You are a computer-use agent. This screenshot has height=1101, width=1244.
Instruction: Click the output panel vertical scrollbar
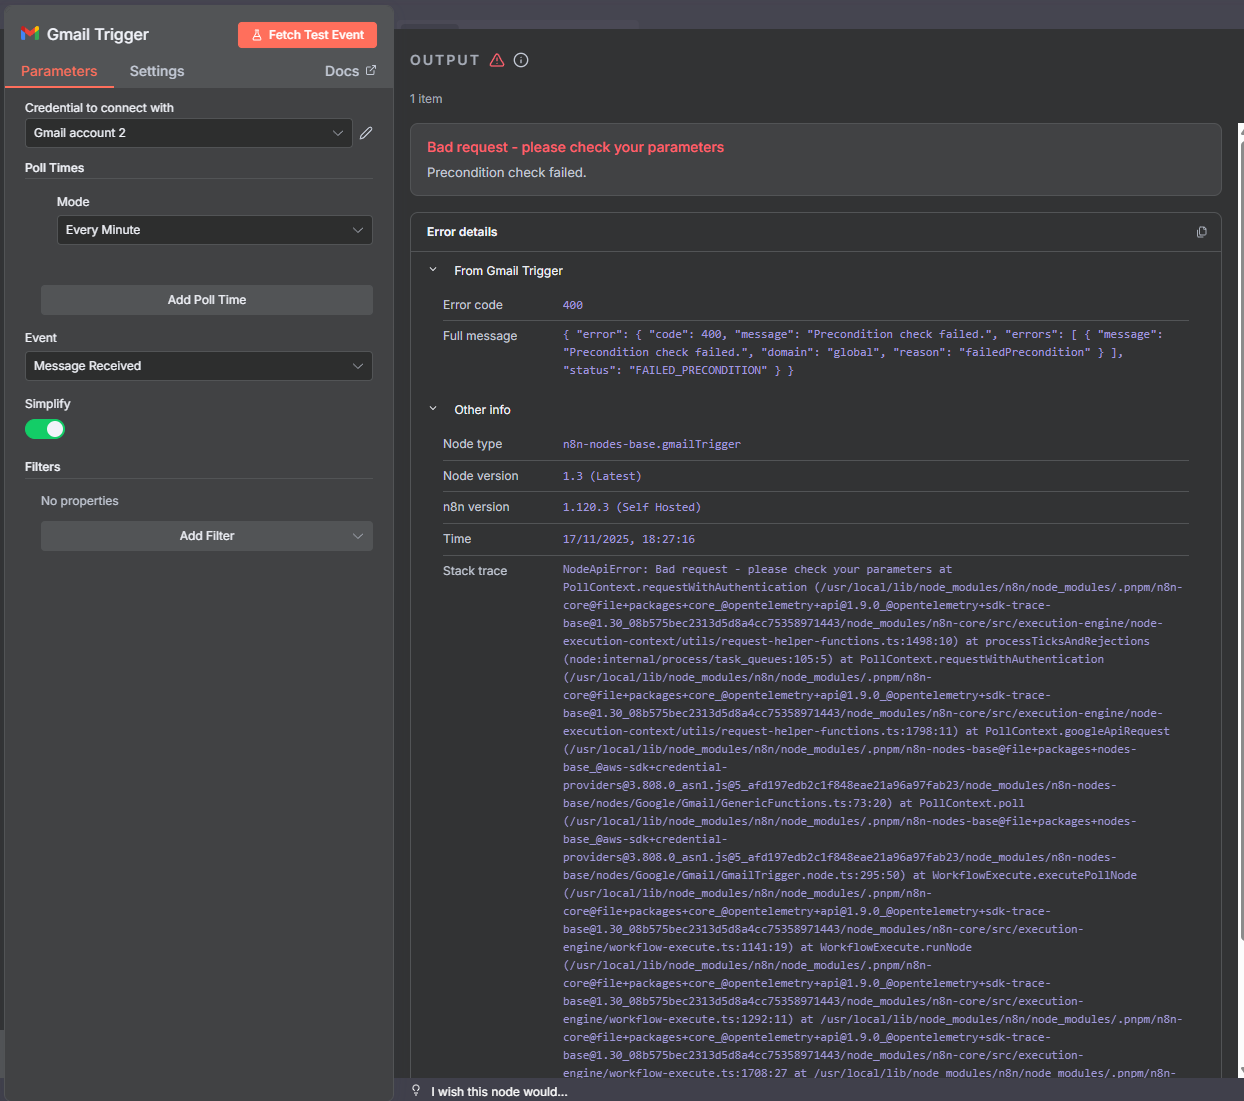click(1240, 540)
